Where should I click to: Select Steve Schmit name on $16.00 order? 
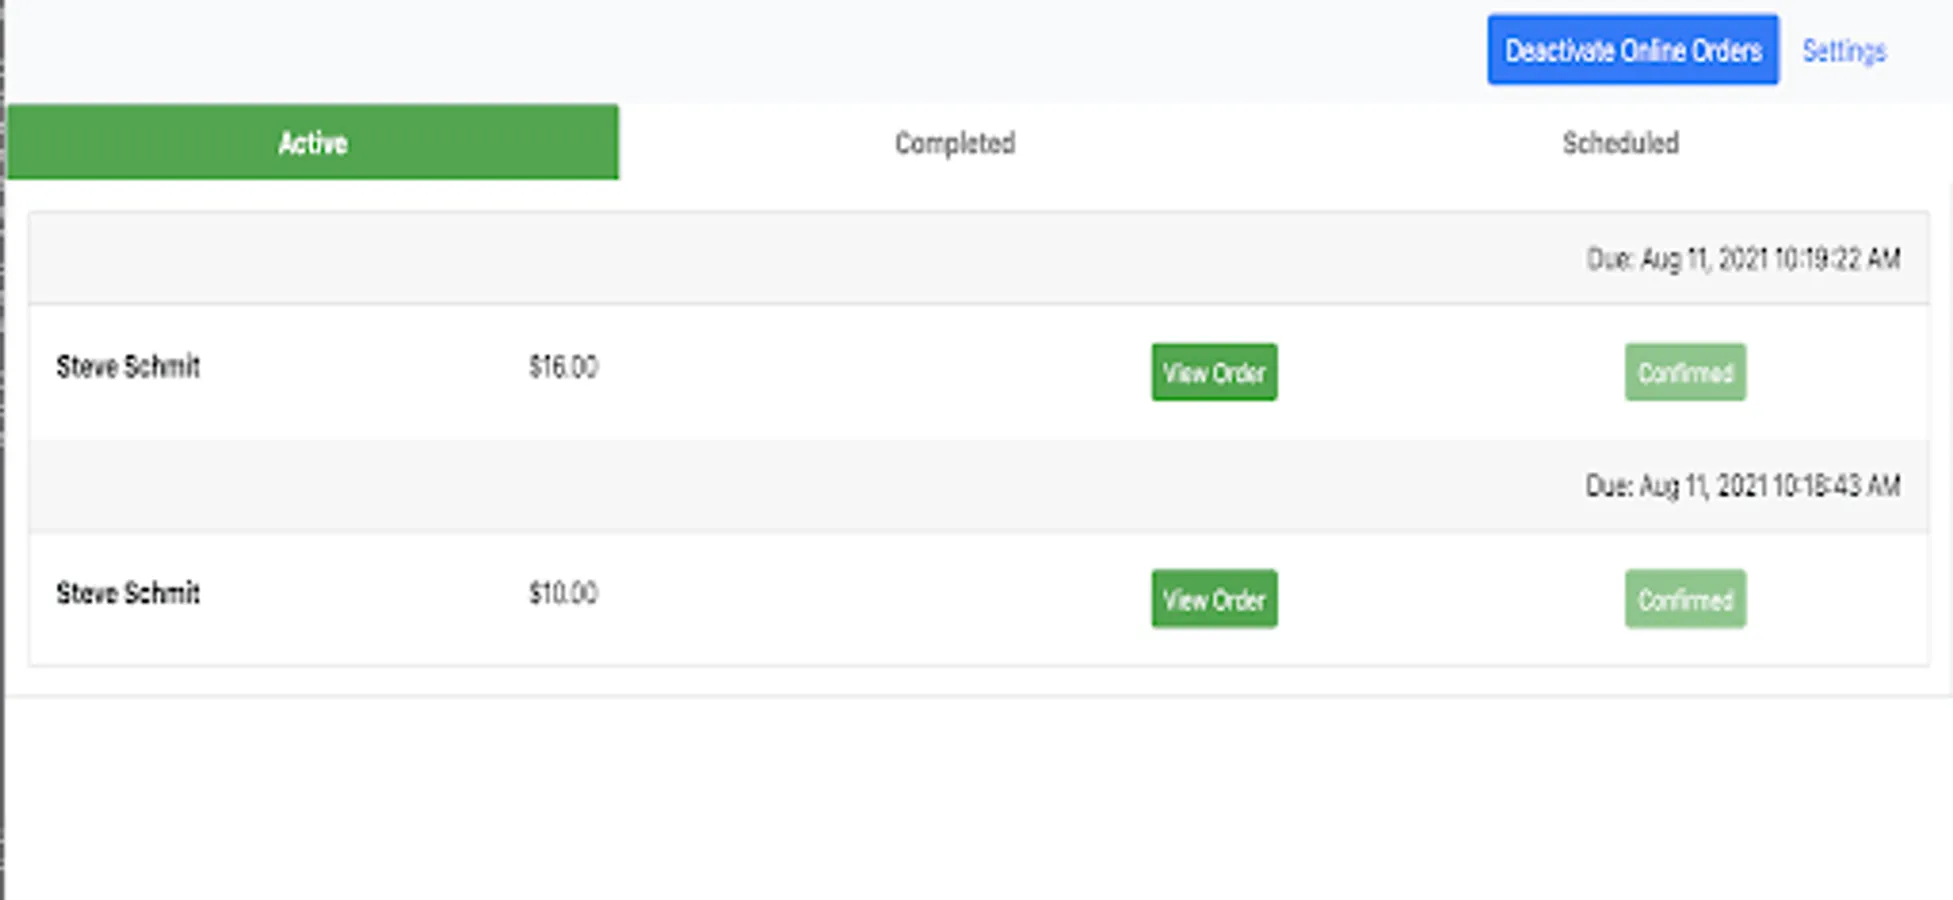point(128,367)
